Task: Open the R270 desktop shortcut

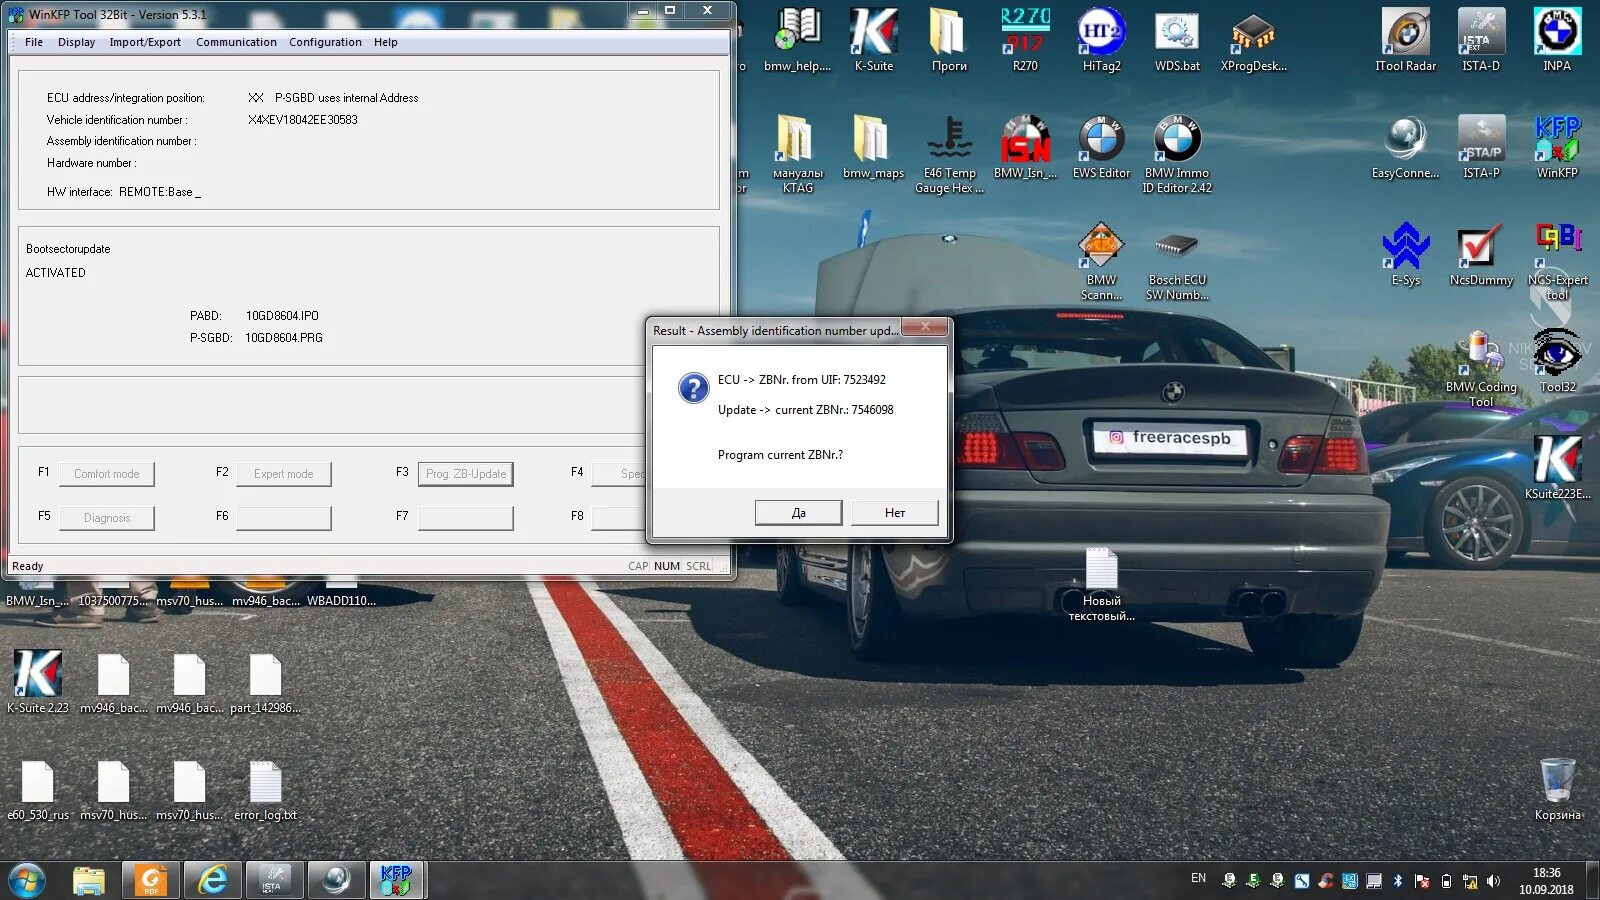Action: 1025,41
